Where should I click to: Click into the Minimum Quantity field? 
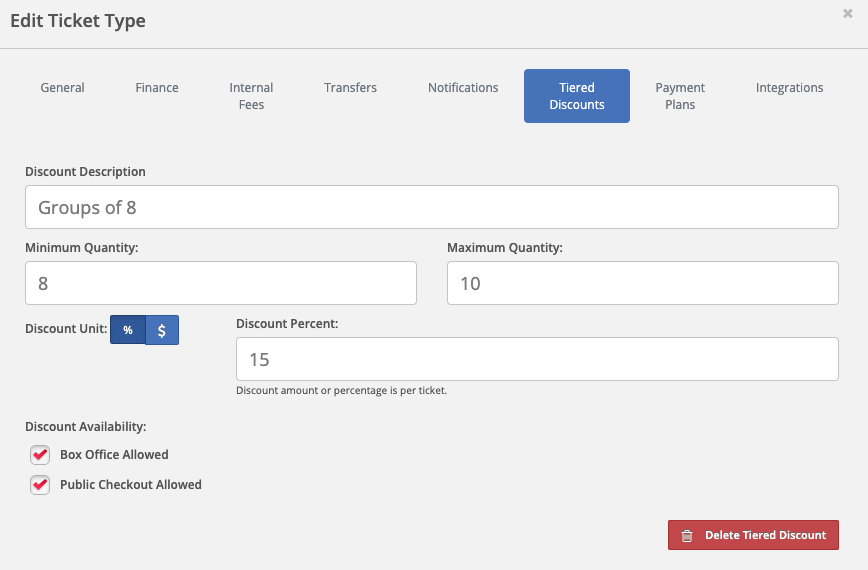[x=221, y=283]
